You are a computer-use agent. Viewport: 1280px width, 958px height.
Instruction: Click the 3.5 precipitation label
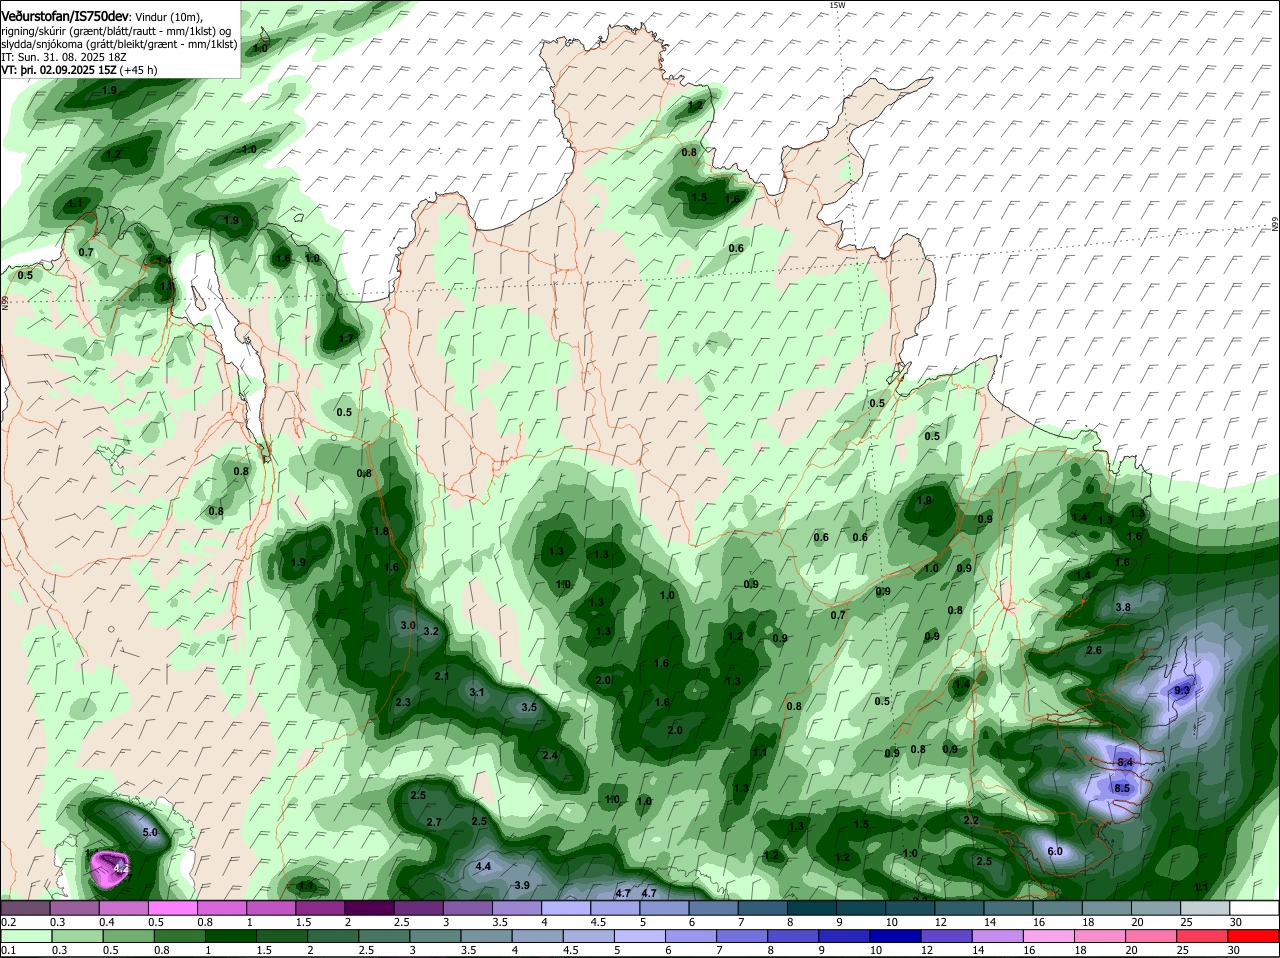[529, 707]
